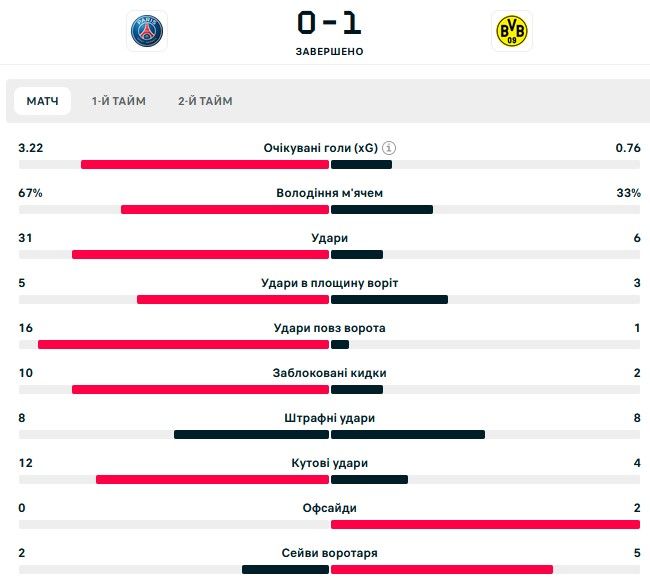Click the Удари stat label

tap(329, 238)
